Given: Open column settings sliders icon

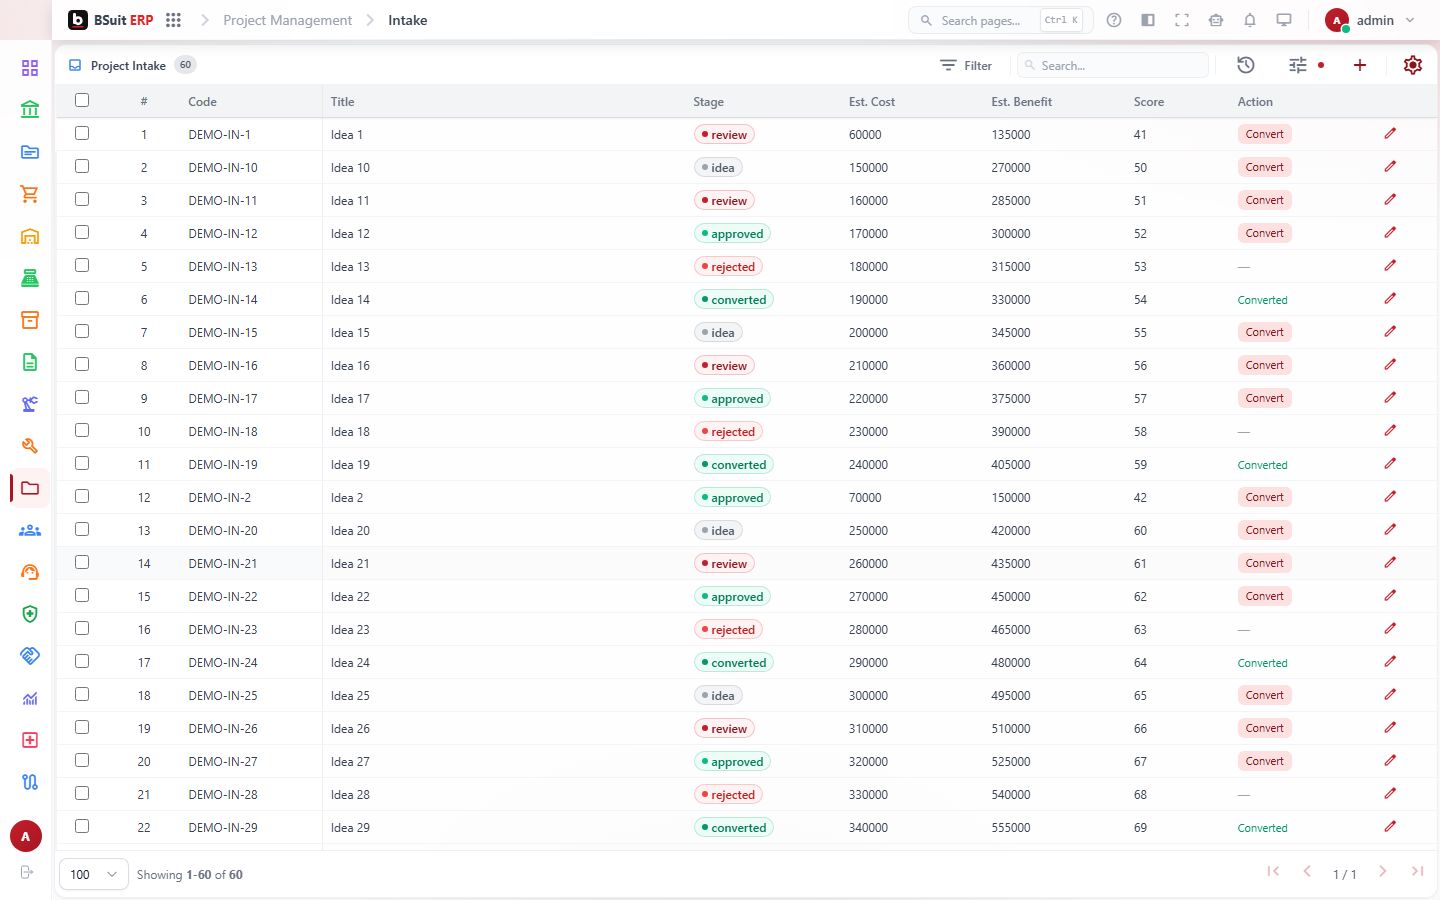Looking at the screenshot, I should [x=1298, y=65].
